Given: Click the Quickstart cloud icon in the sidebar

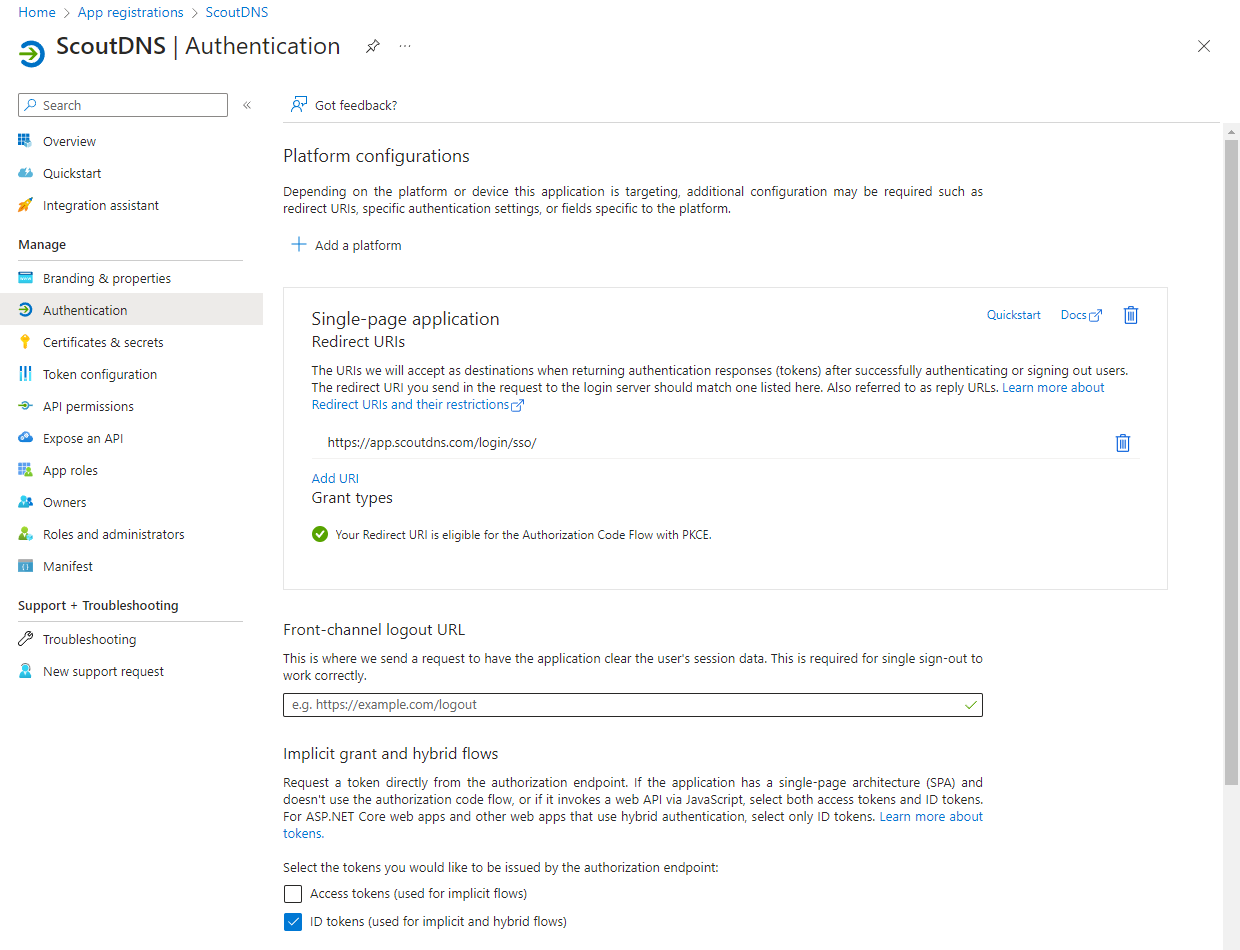Looking at the screenshot, I should (25, 173).
